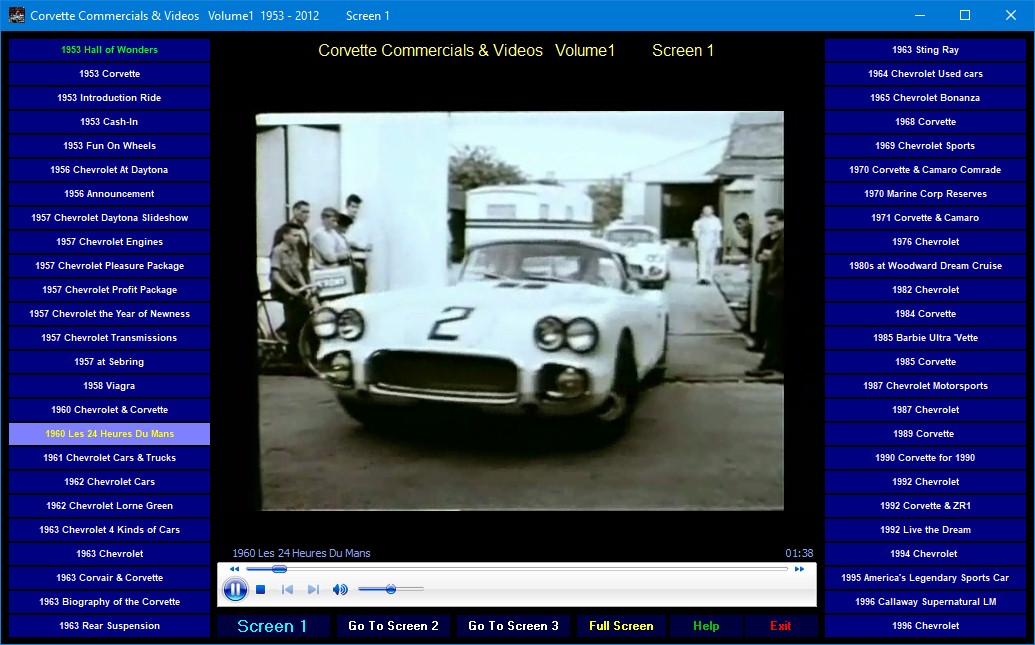
Task: Skip to previous track button
Action: tap(287, 590)
